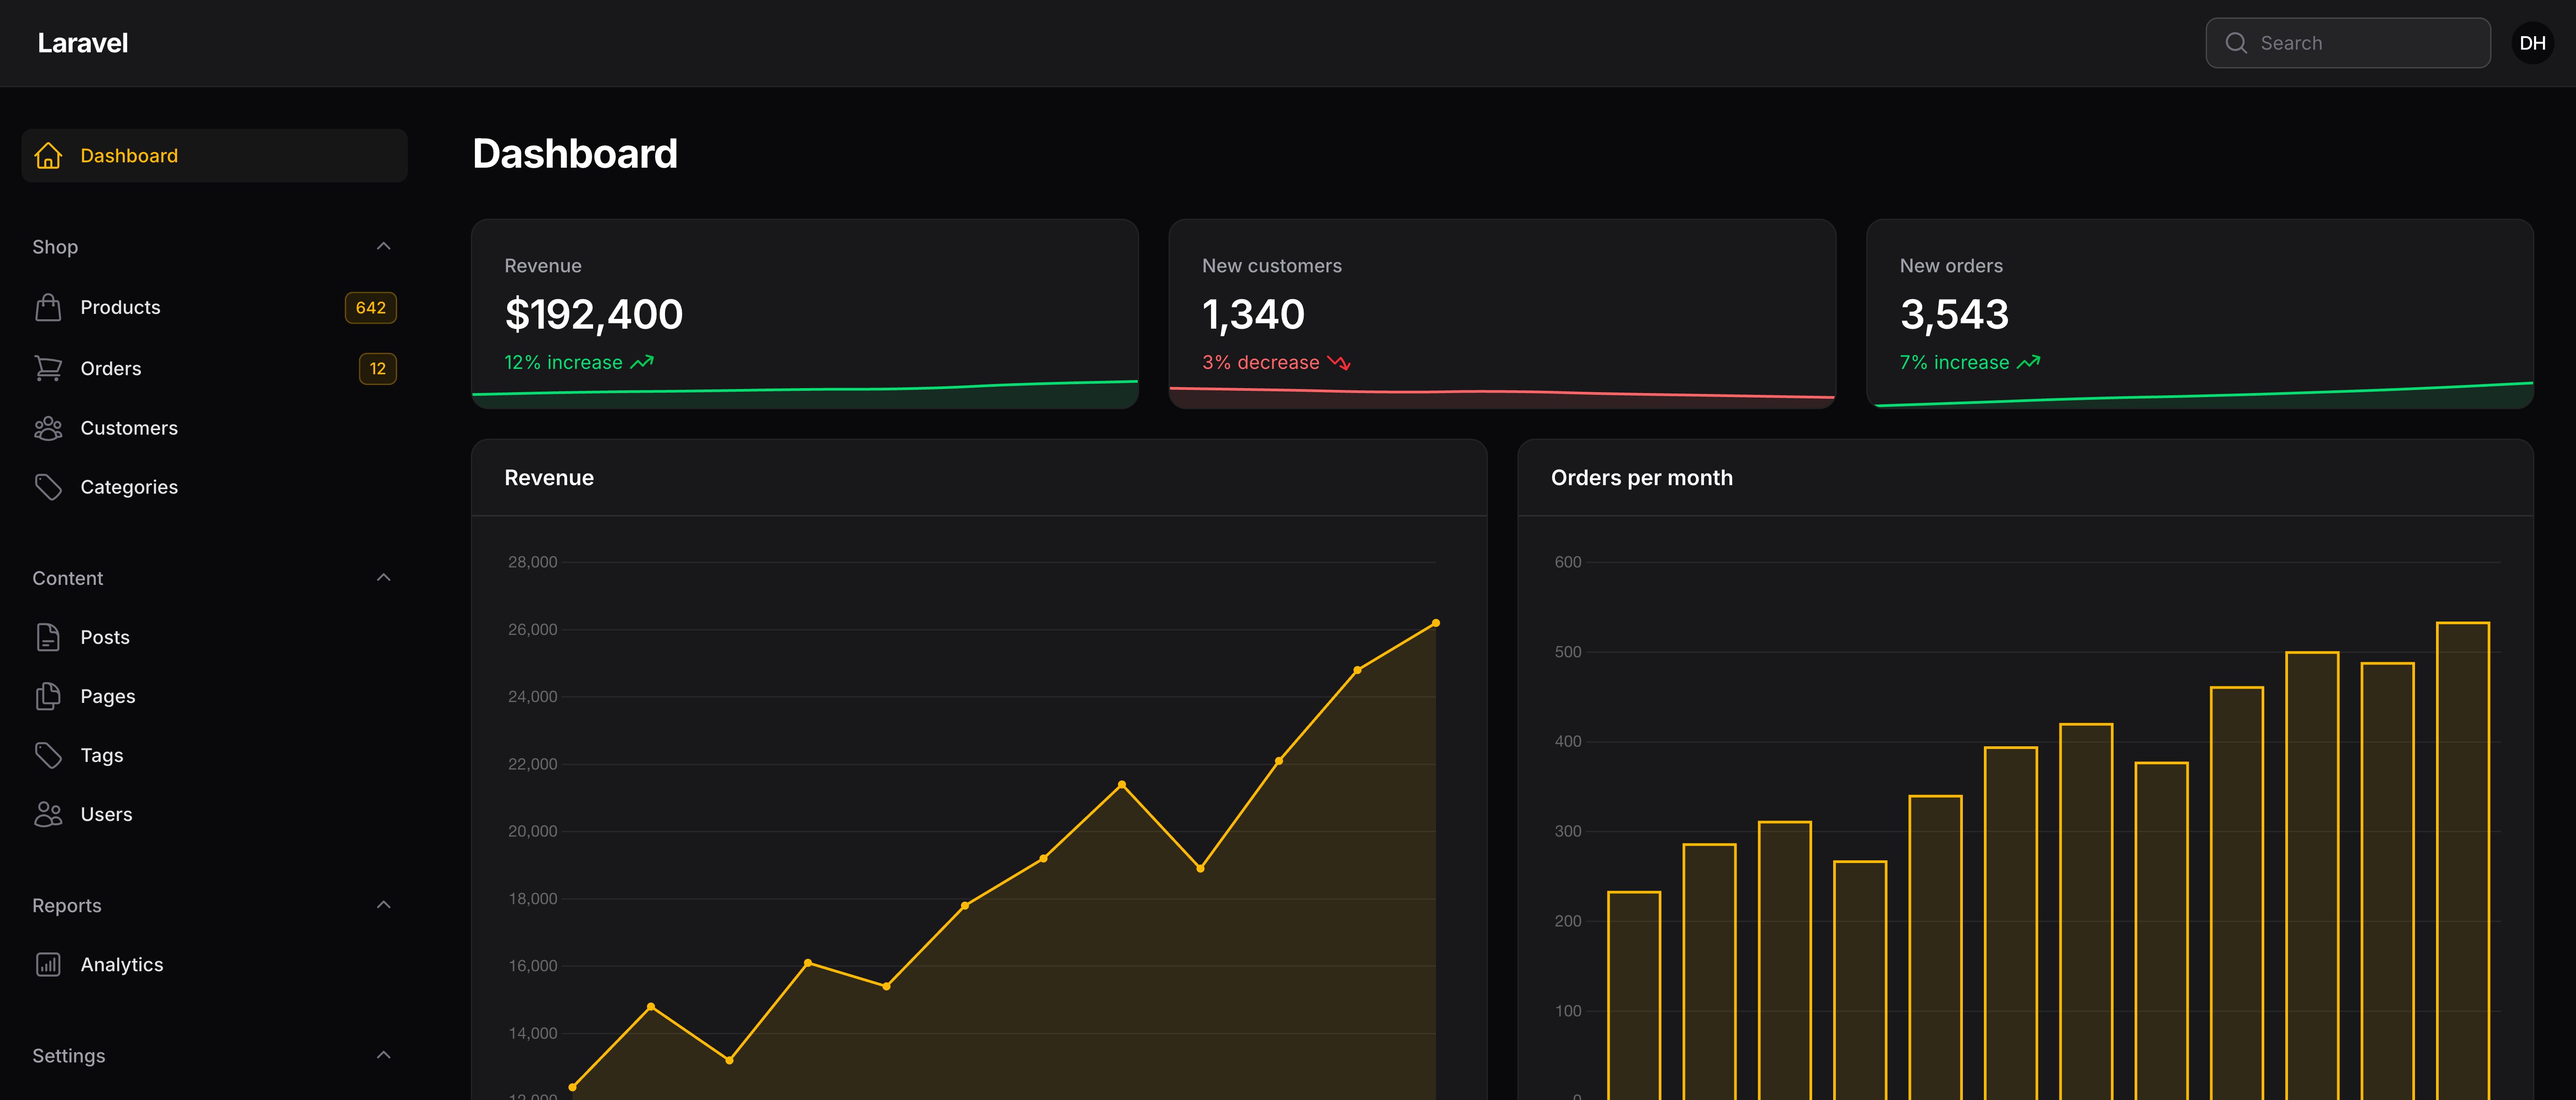Click the 12% increase text

563,362
